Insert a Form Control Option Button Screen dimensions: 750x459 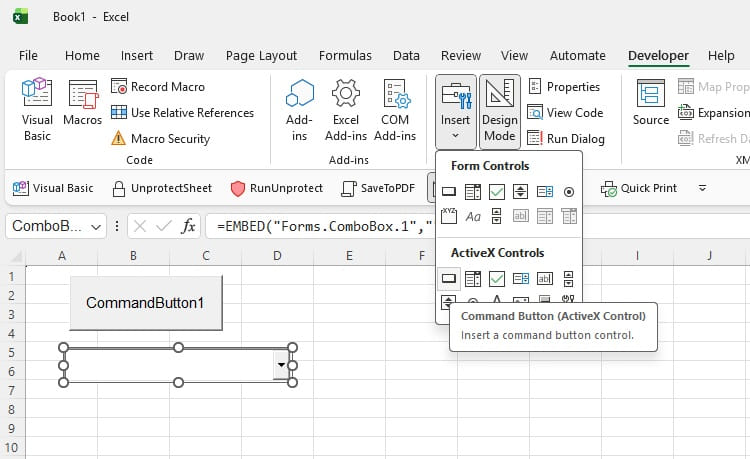coord(568,192)
